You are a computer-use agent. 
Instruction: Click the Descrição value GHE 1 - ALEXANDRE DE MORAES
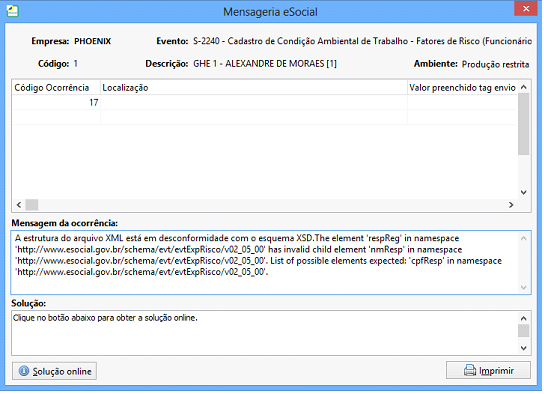point(265,64)
